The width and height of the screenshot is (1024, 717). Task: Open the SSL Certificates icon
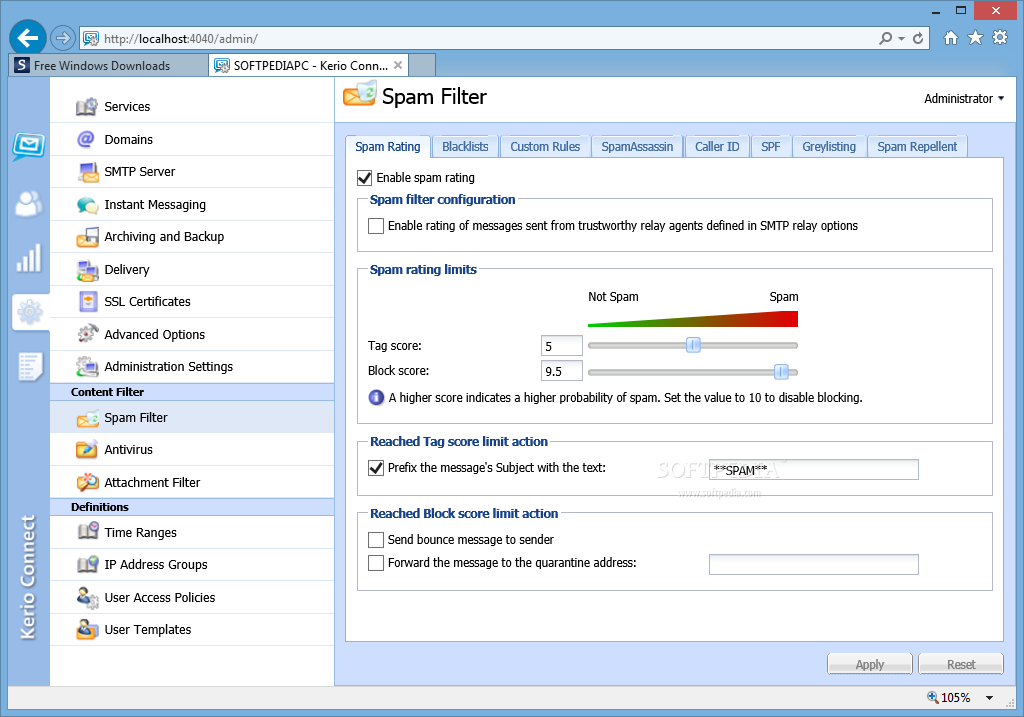(88, 302)
